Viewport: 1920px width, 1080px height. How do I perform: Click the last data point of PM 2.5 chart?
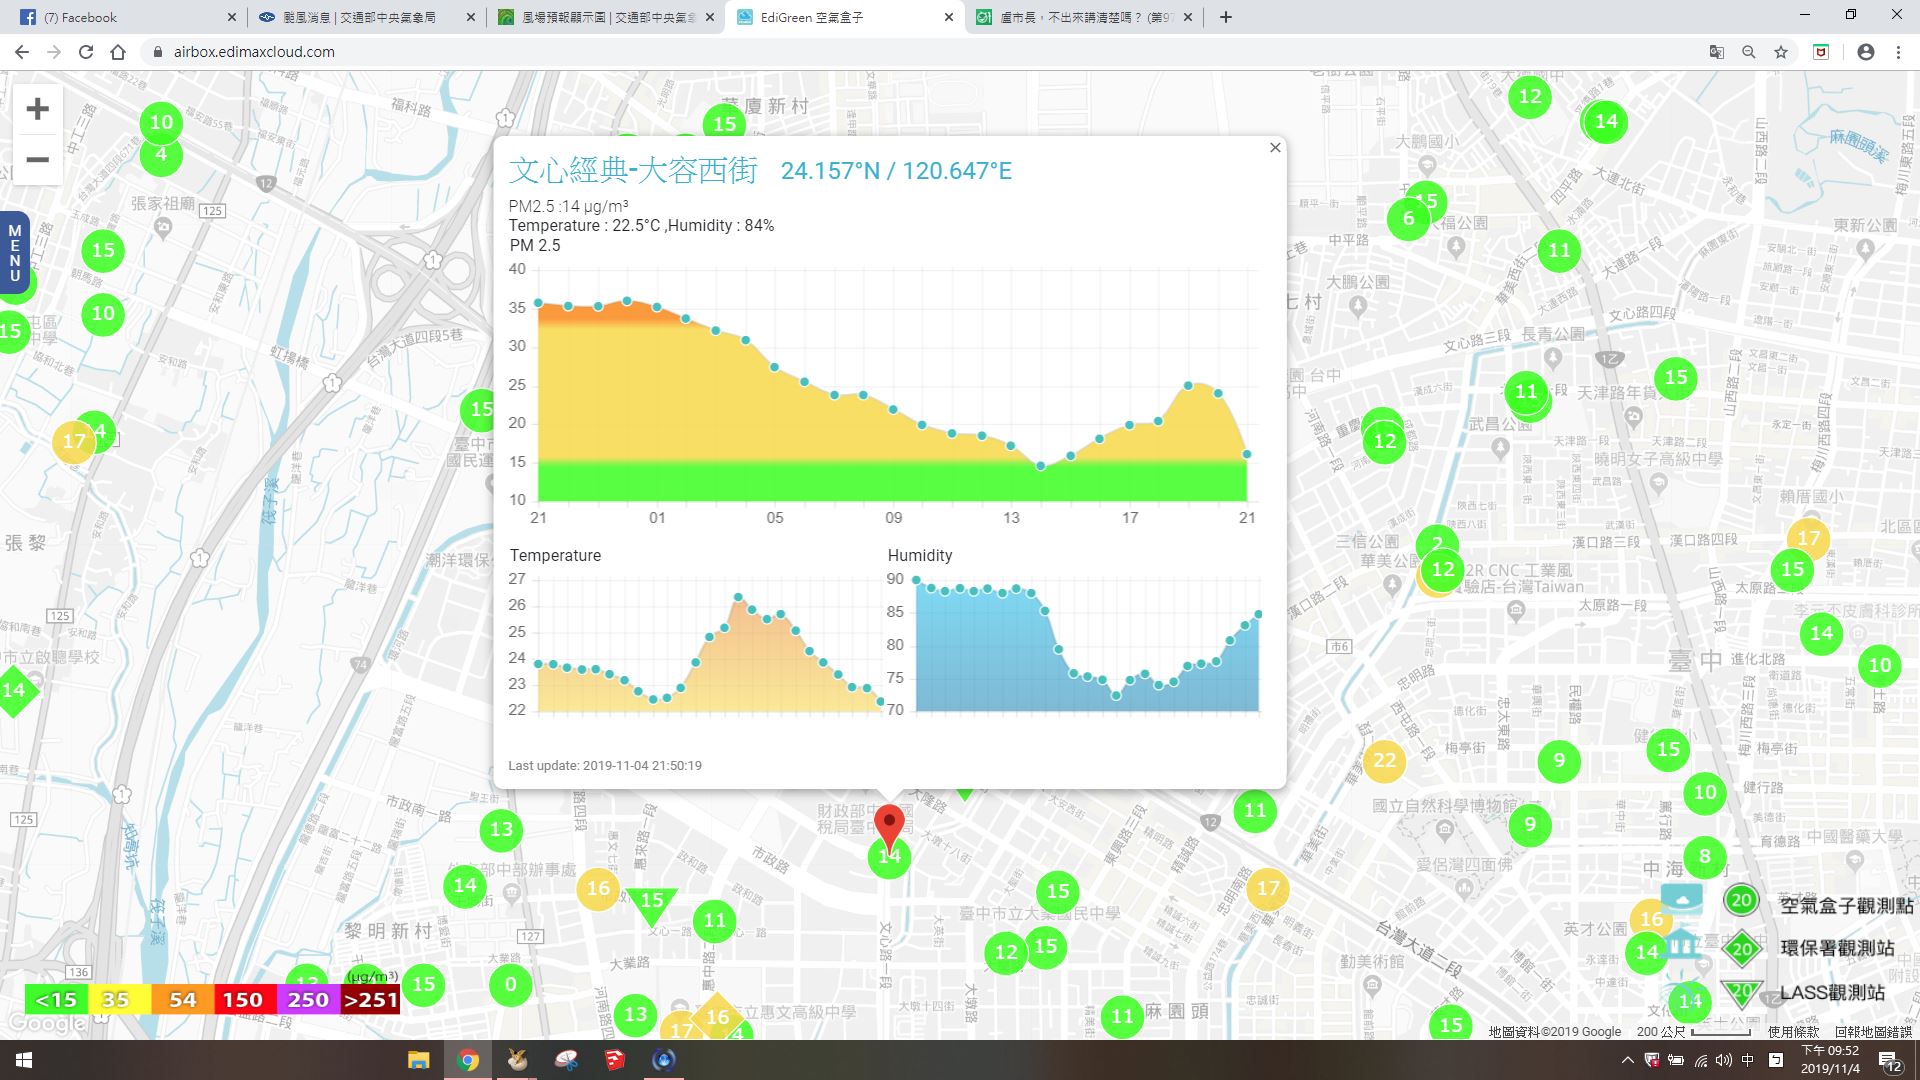[1247, 455]
